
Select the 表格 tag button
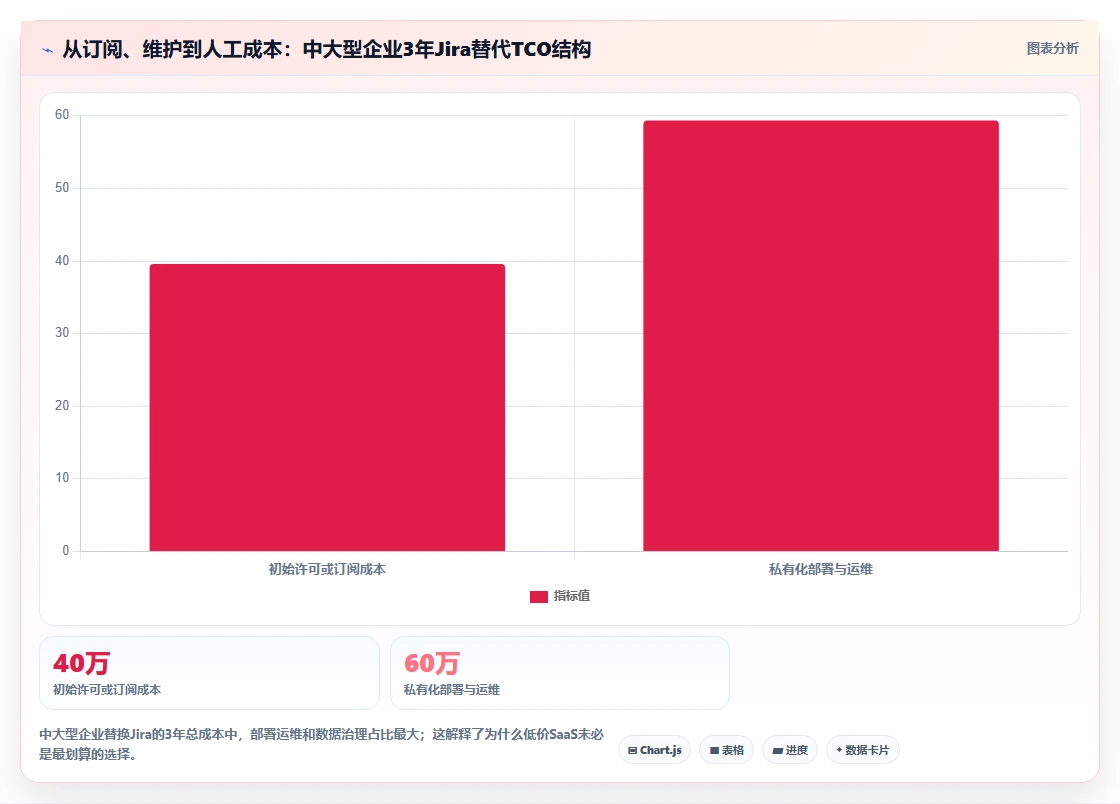coord(726,750)
